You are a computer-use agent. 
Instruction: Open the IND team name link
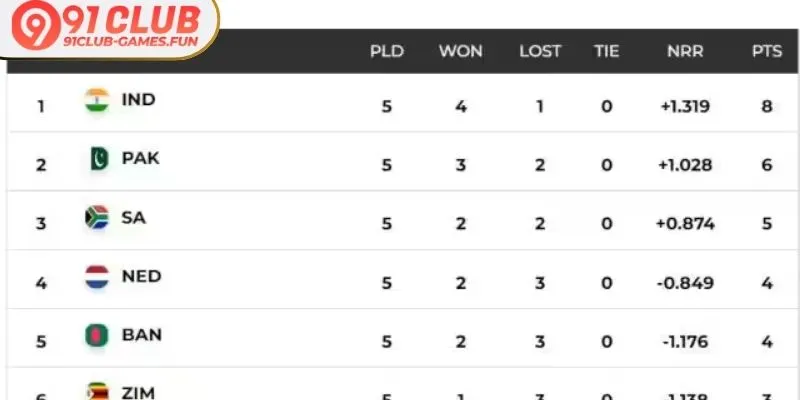pos(138,100)
